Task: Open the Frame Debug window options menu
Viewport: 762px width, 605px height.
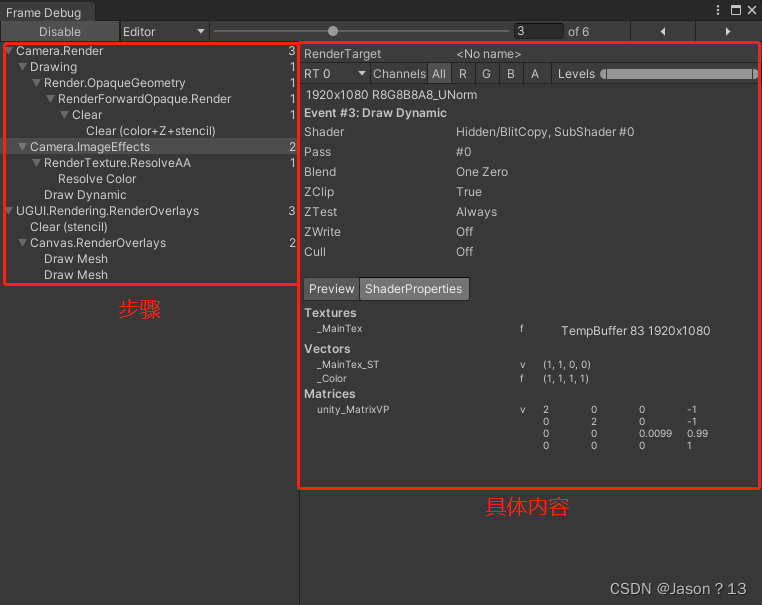Action: (718, 10)
